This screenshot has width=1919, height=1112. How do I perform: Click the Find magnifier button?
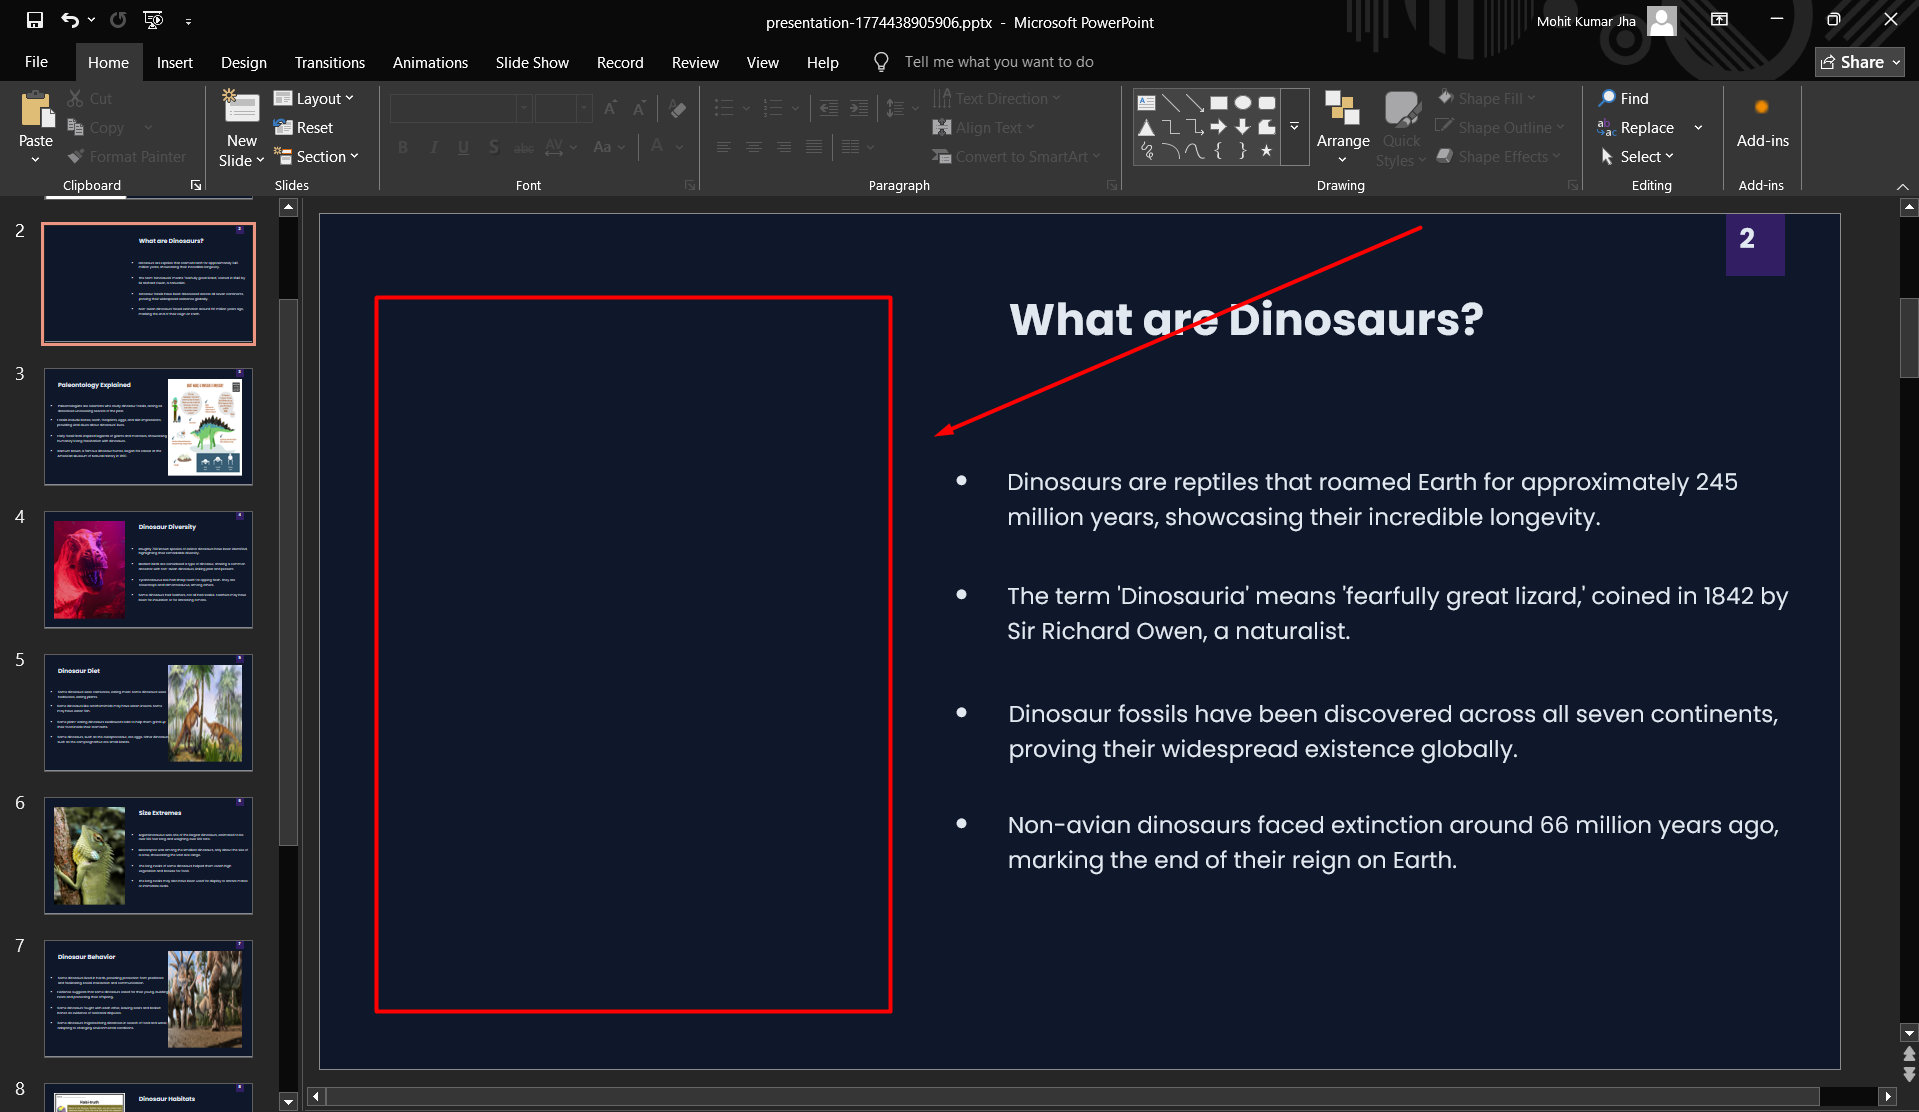pyautogui.click(x=1623, y=98)
